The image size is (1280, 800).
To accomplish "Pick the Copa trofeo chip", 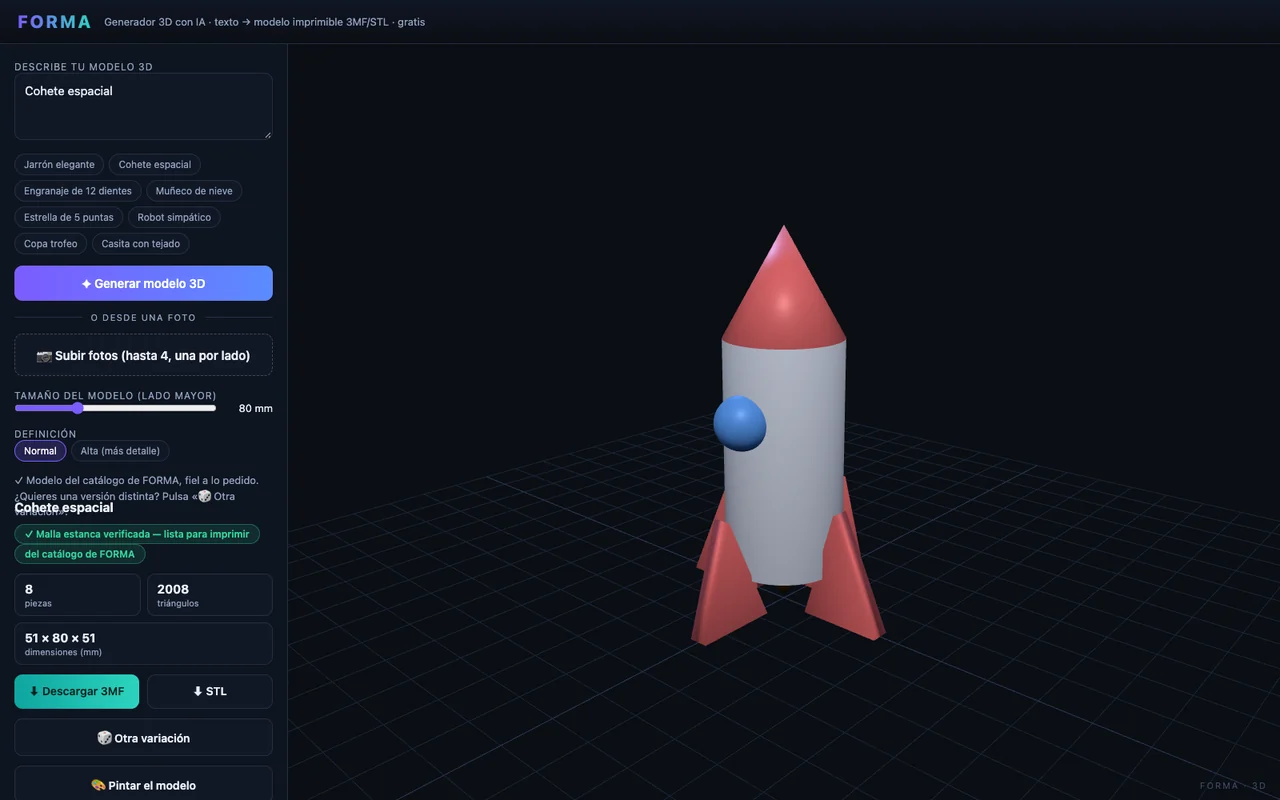I will [x=51, y=244].
